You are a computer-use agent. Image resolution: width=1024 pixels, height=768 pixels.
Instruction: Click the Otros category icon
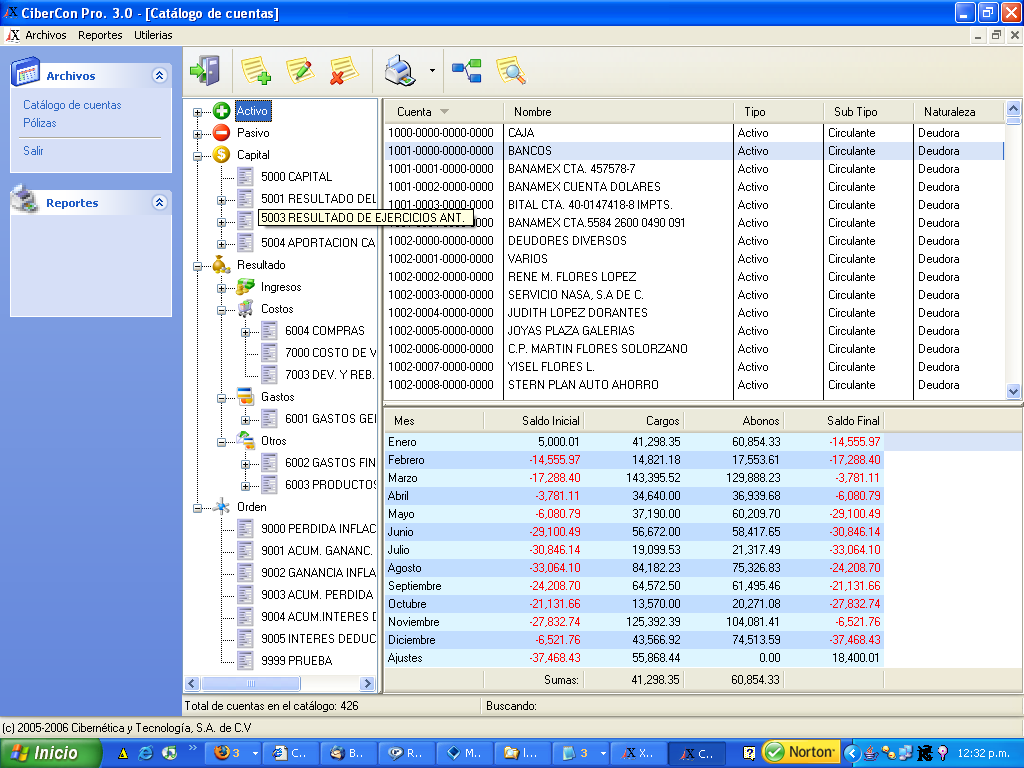[x=246, y=440]
